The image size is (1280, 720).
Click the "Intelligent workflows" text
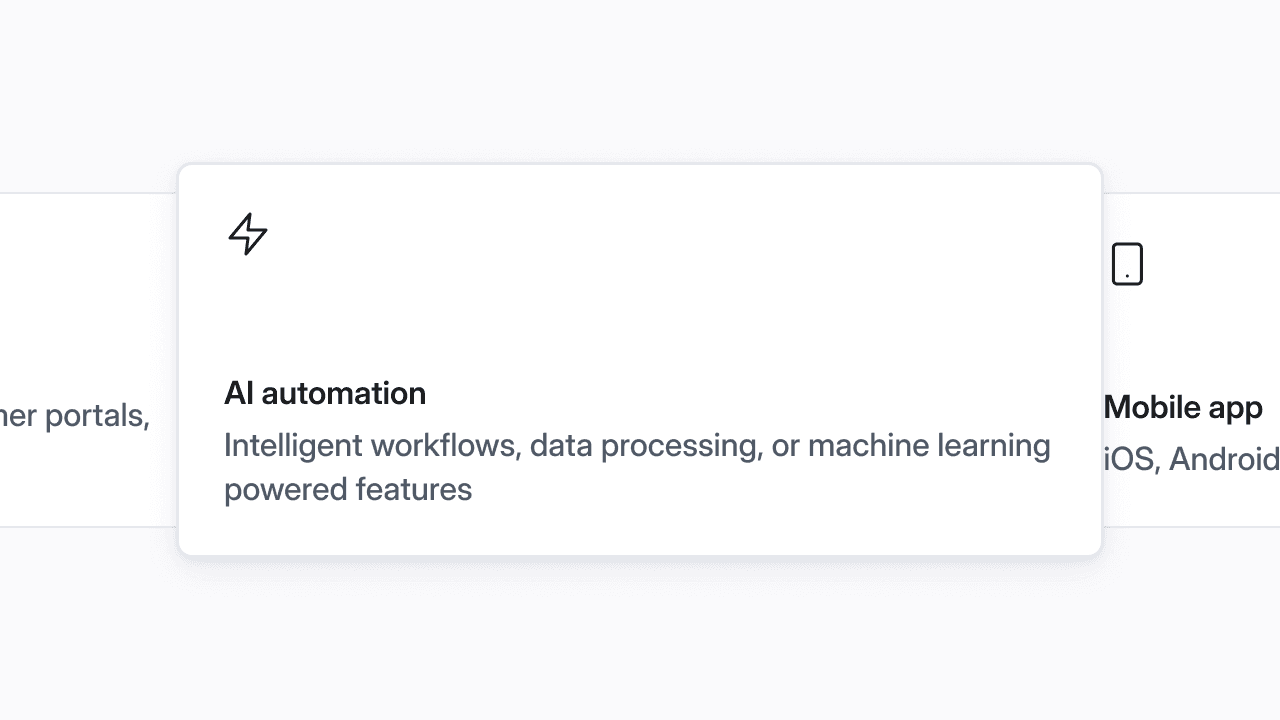pos(372,446)
